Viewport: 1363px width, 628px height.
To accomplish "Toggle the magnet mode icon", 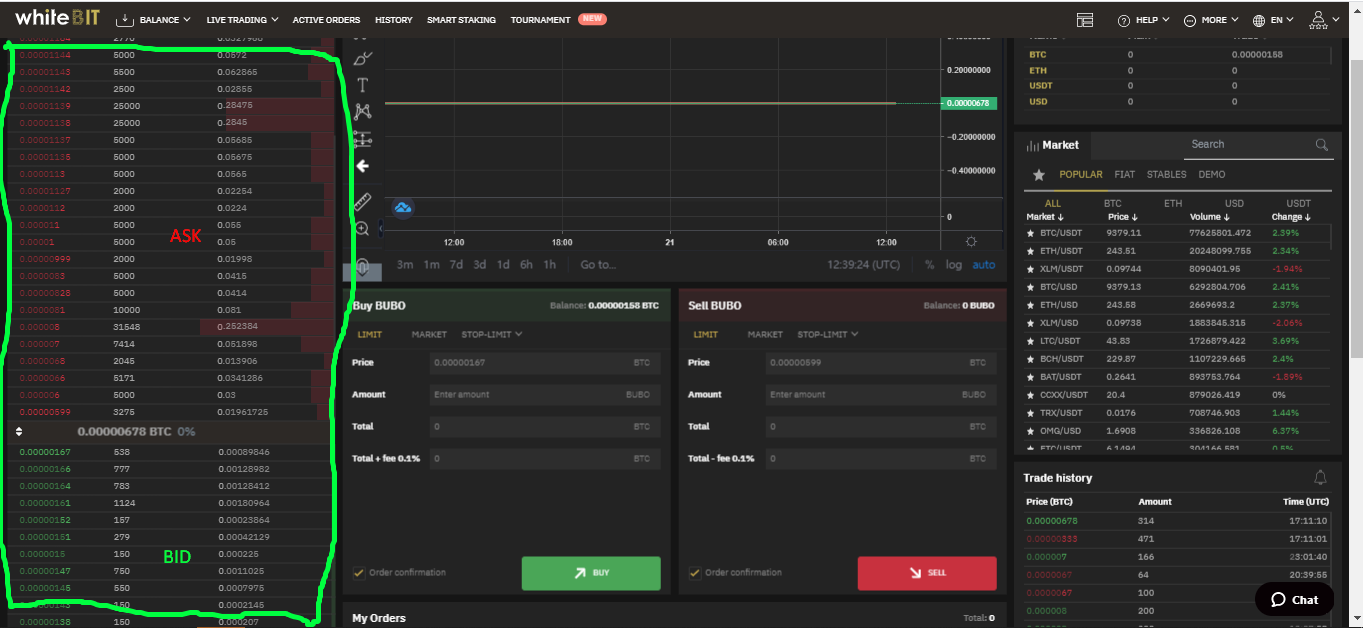I will (x=363, y=266).
